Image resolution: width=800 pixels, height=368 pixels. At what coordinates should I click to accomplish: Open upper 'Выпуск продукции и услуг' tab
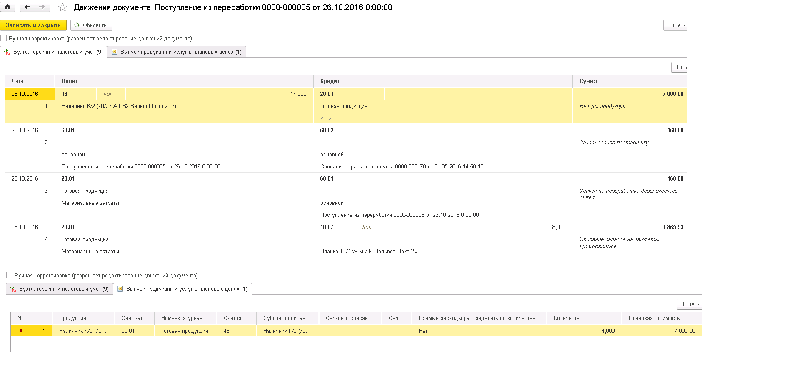[177, 52]
